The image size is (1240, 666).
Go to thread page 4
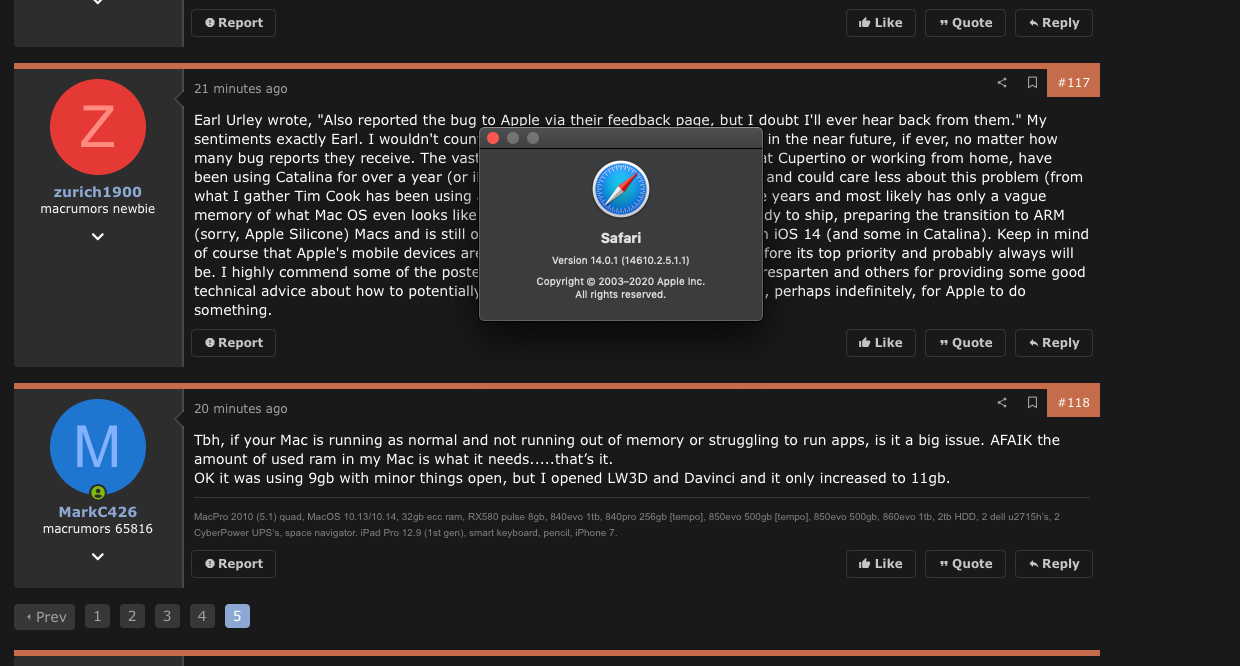[x=202, y=616]
